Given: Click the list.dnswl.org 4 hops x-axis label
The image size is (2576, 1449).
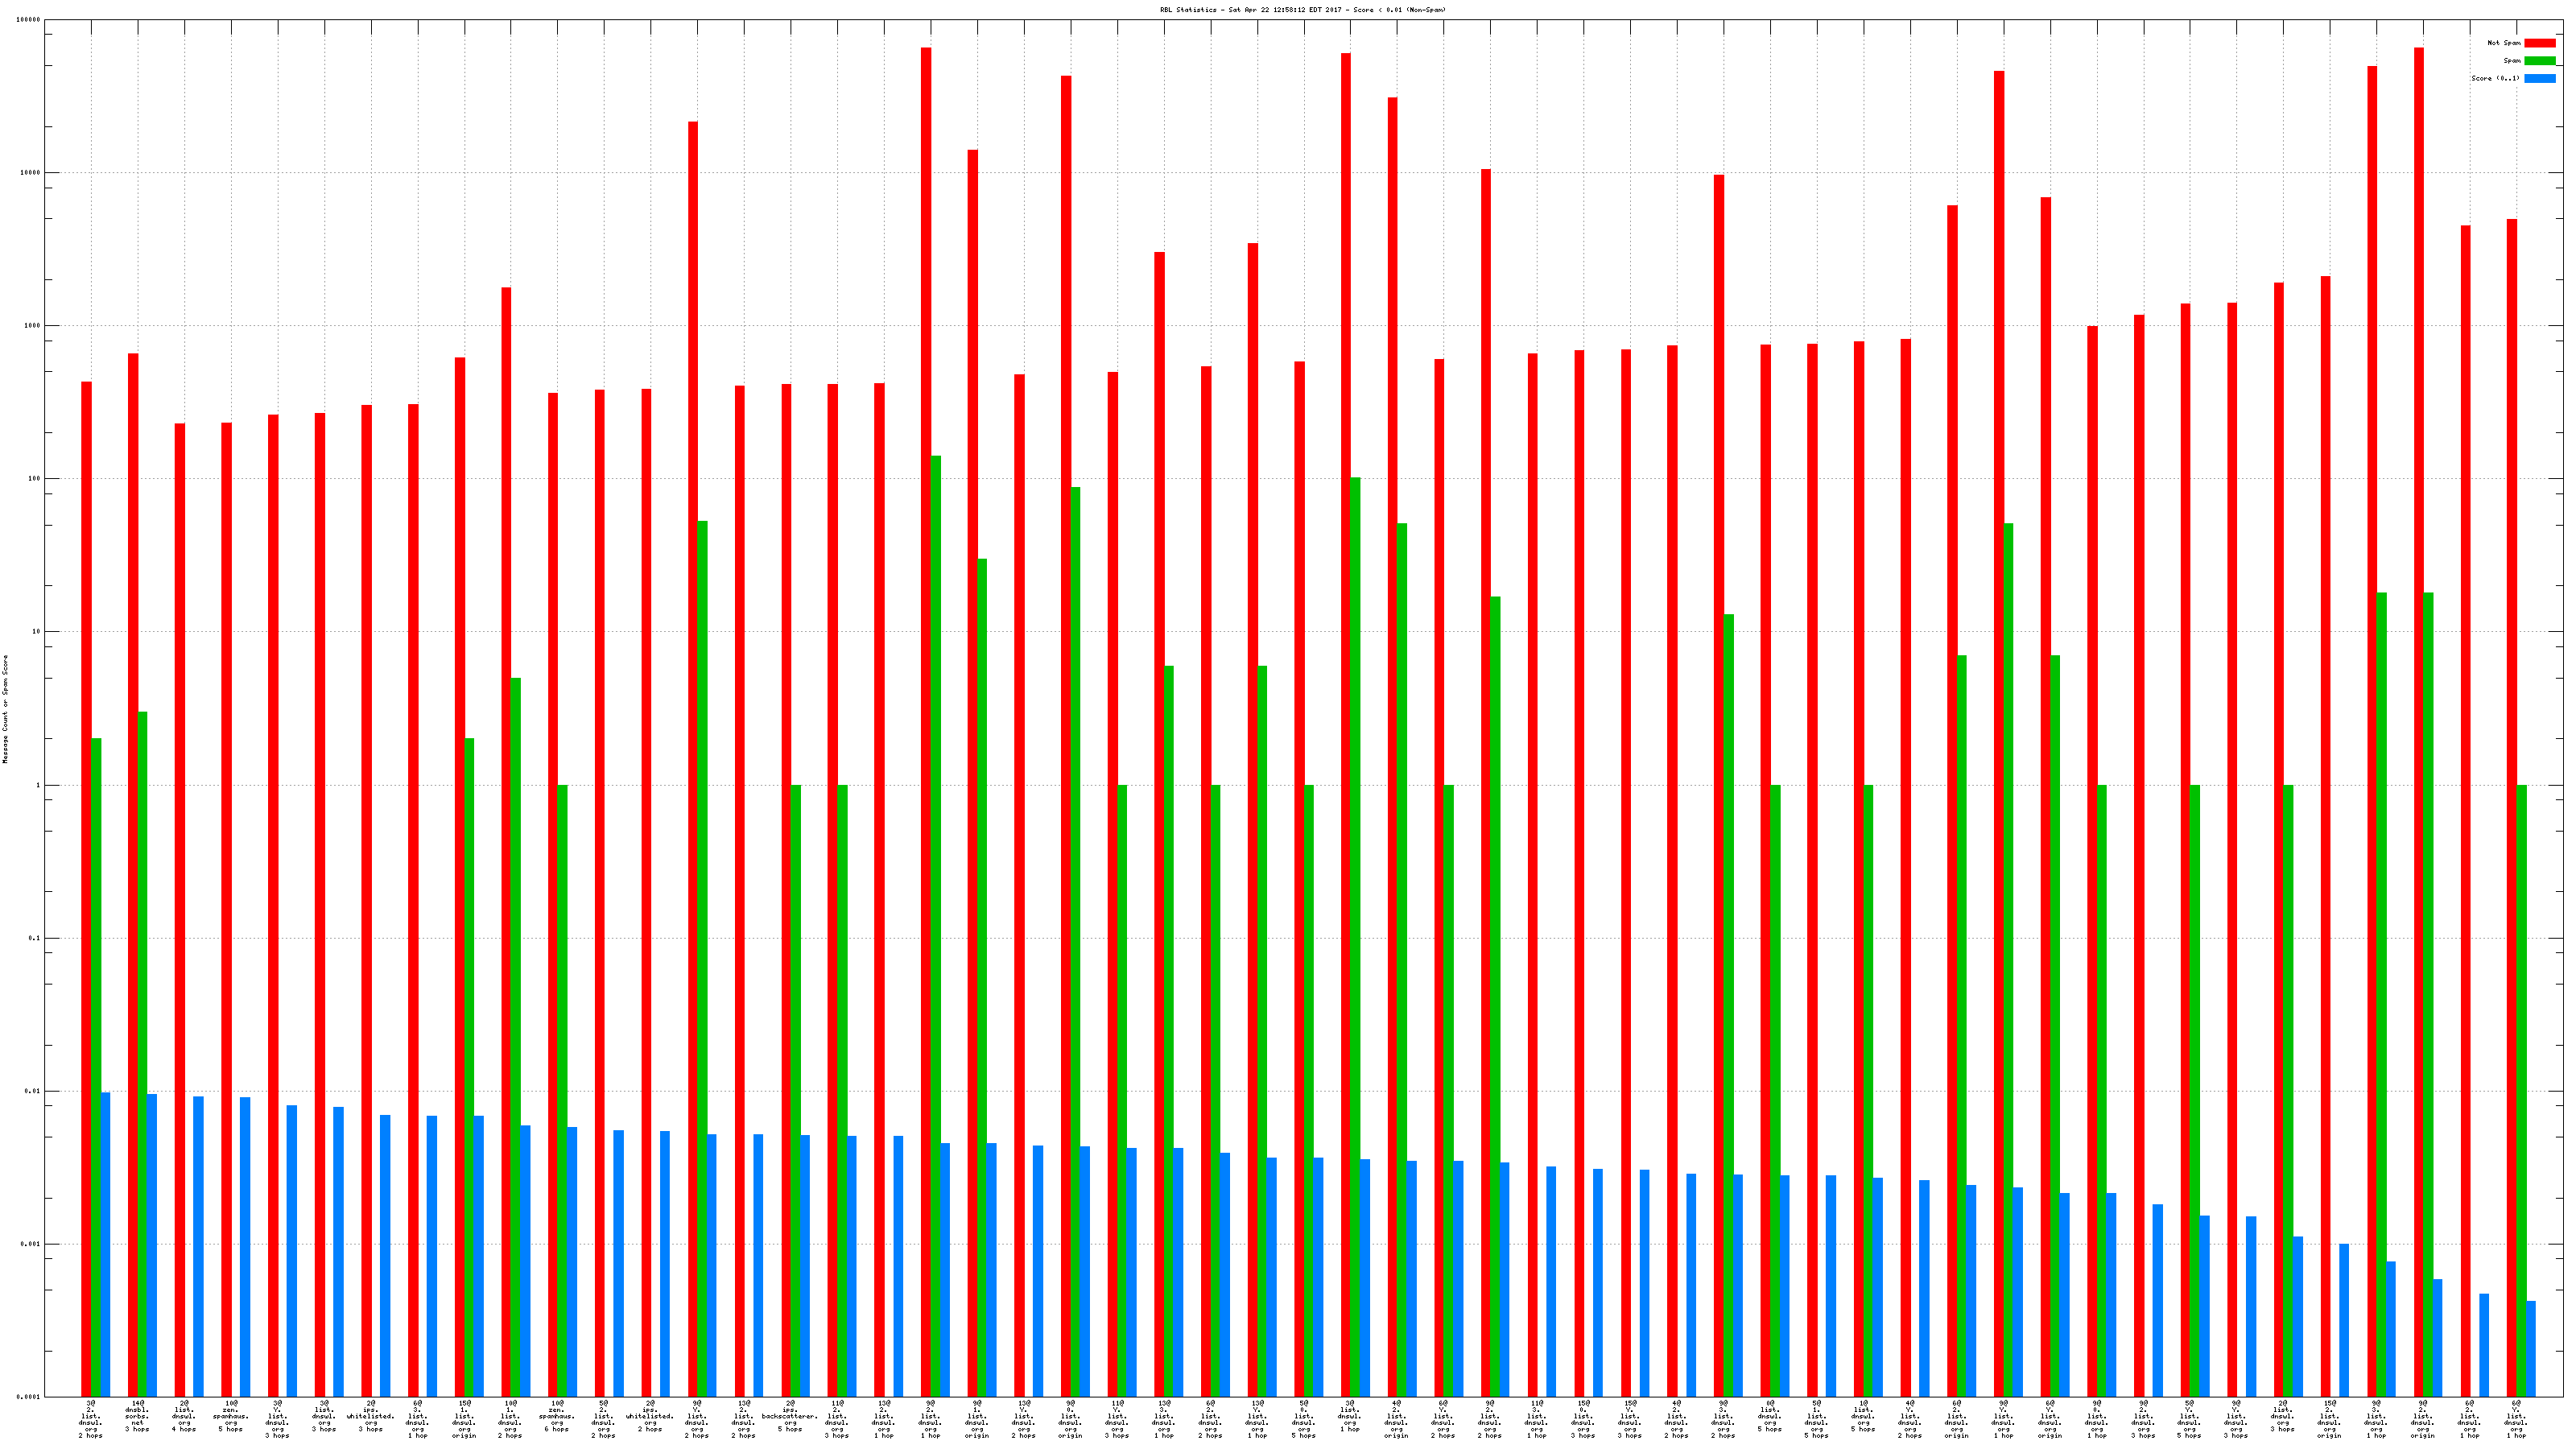Looking at the screenshot, I should tap(184, 1416).
